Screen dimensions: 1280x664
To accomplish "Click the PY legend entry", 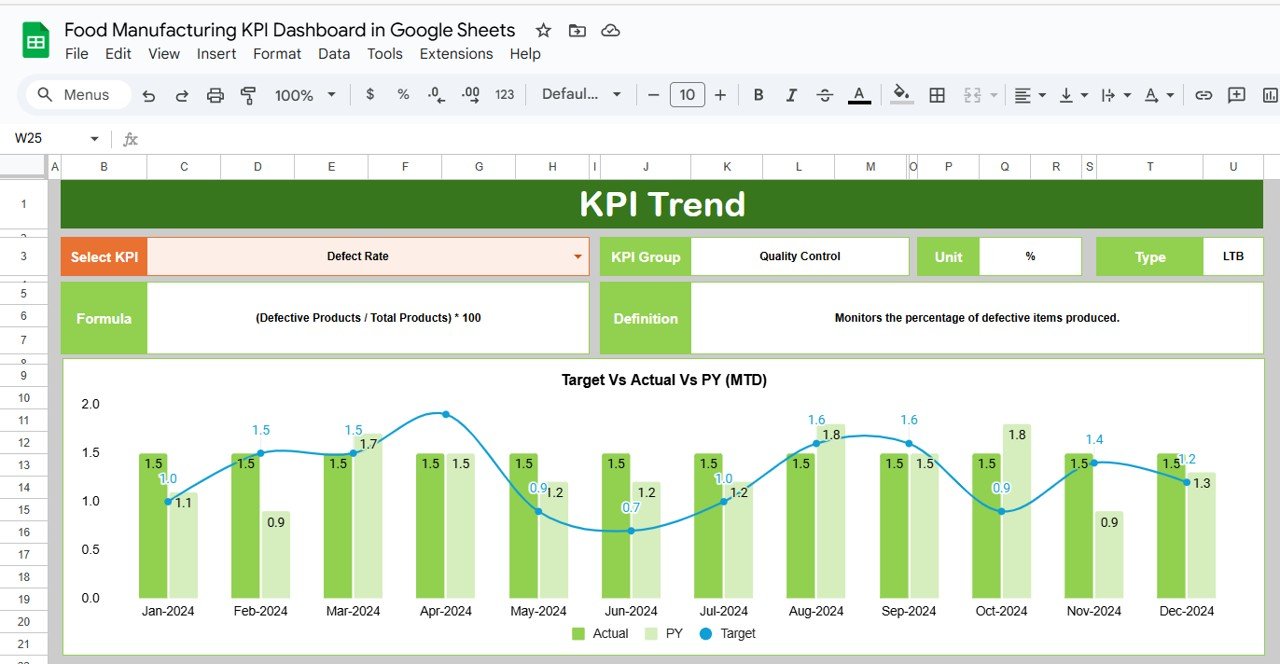I will click(664, 633).
